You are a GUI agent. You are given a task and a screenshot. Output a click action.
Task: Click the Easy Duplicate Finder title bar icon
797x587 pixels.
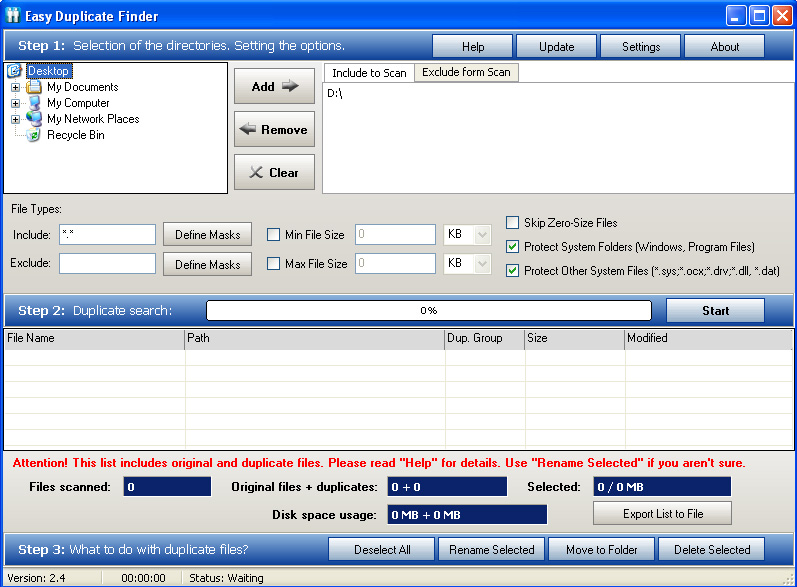pos(13,16)
